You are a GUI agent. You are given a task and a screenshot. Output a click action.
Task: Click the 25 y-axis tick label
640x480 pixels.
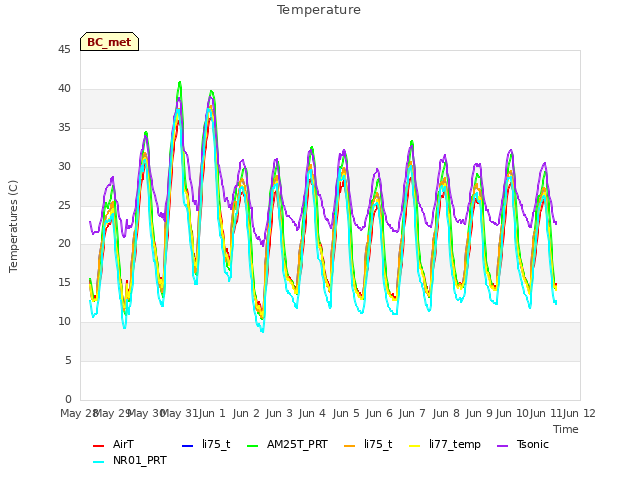coord(64,205)
